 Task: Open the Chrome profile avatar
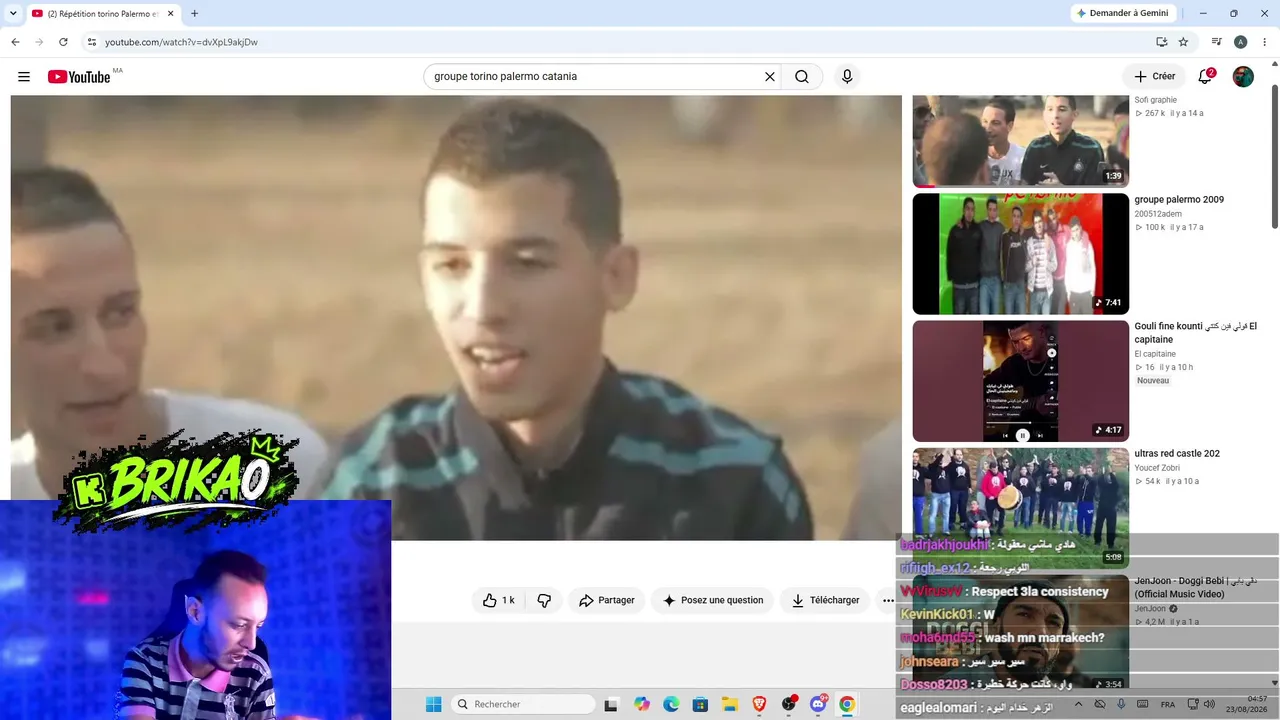1240,42
